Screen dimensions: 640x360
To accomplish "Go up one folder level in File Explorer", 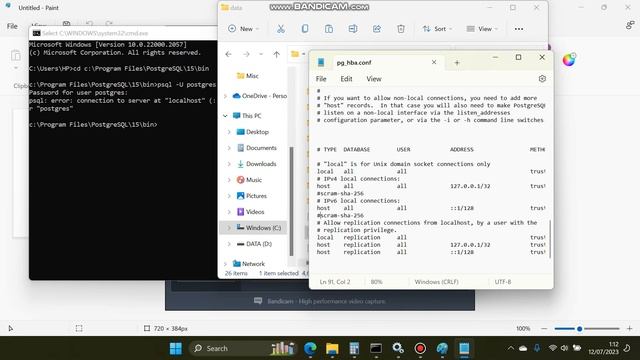I will coord(276,54).
